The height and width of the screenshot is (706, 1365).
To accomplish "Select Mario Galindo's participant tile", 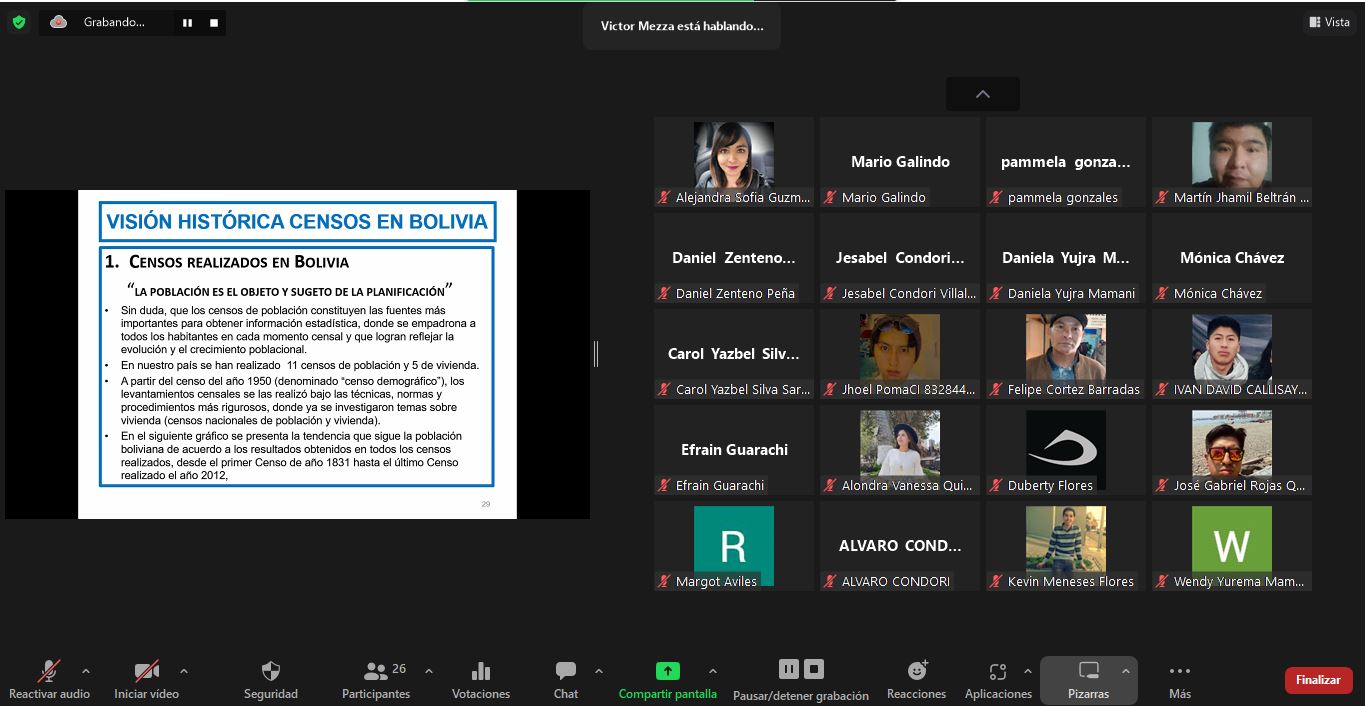I will tap(898, 161).
